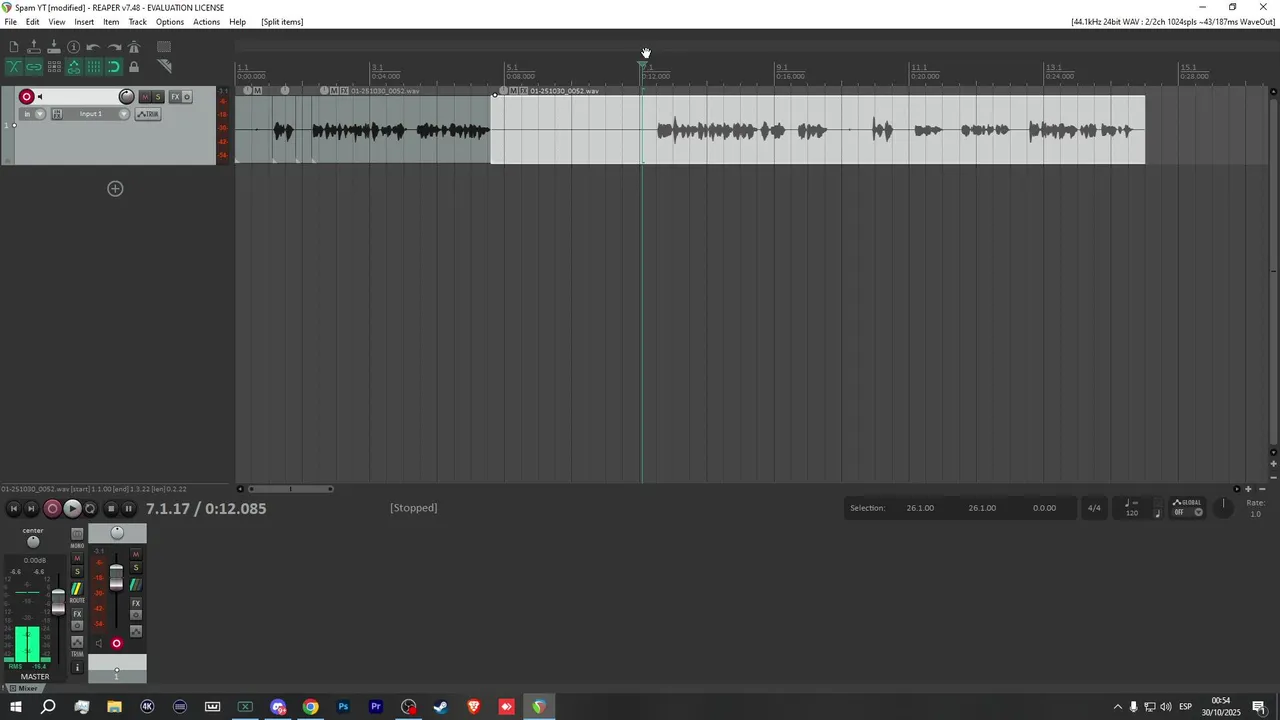Click the Undo arrow icon

[x=93, y=47]
